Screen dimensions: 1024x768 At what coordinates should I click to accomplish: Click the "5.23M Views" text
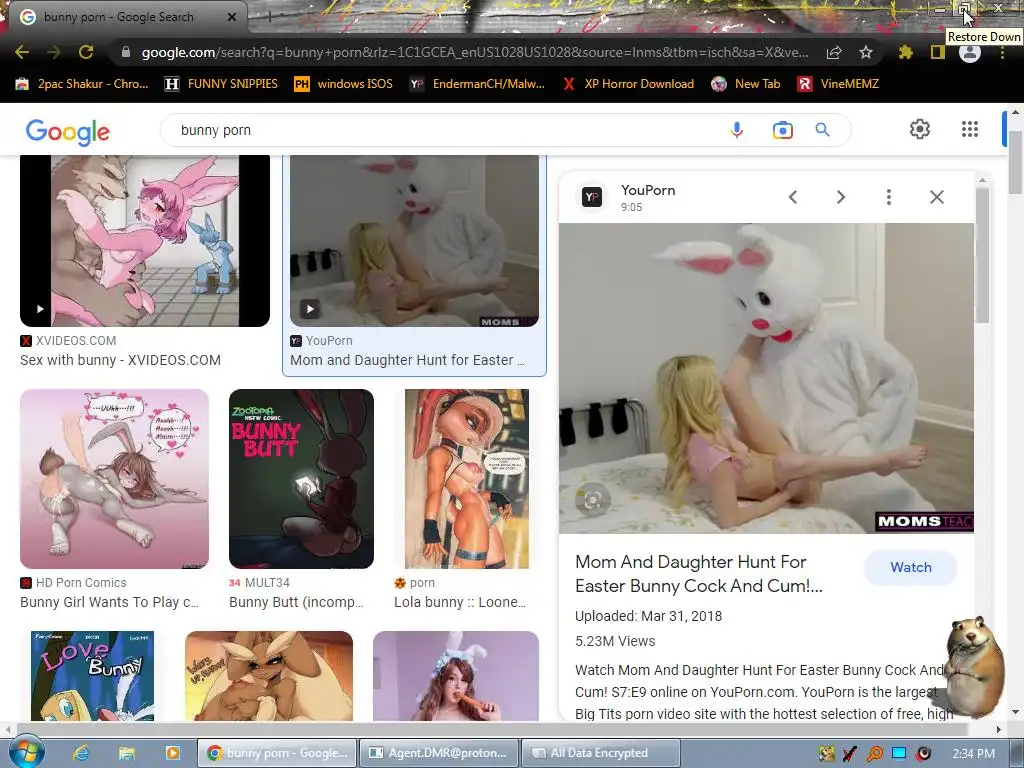(x=615, y=641)
